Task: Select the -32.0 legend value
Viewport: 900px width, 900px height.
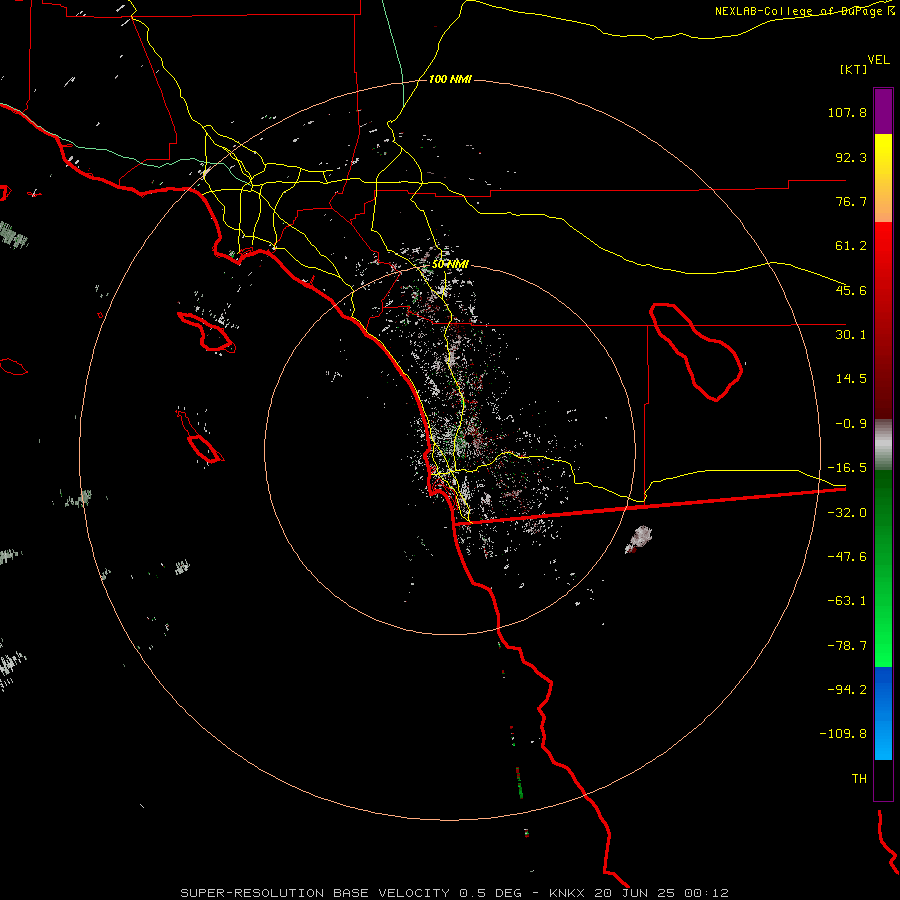Action: pyautogui.click(x=847, y=513)
